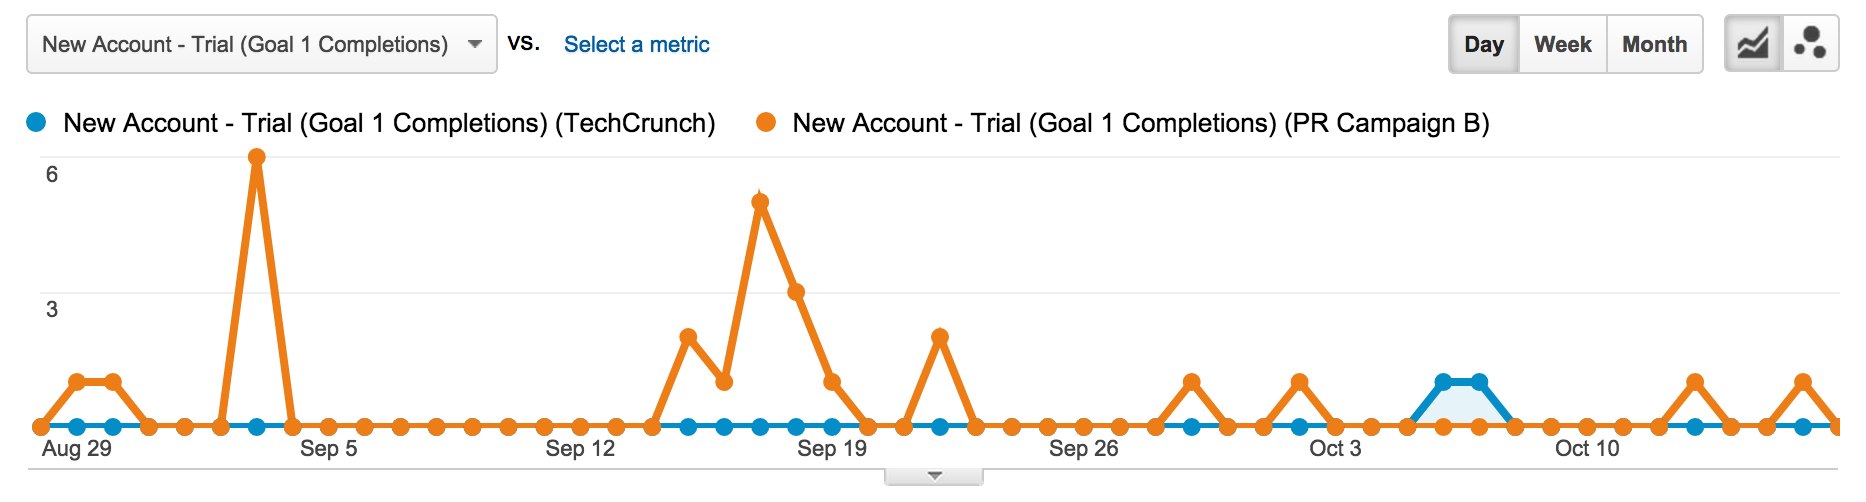
Task: Click the Sep 19 date axis label
Action: pos(832,449)
